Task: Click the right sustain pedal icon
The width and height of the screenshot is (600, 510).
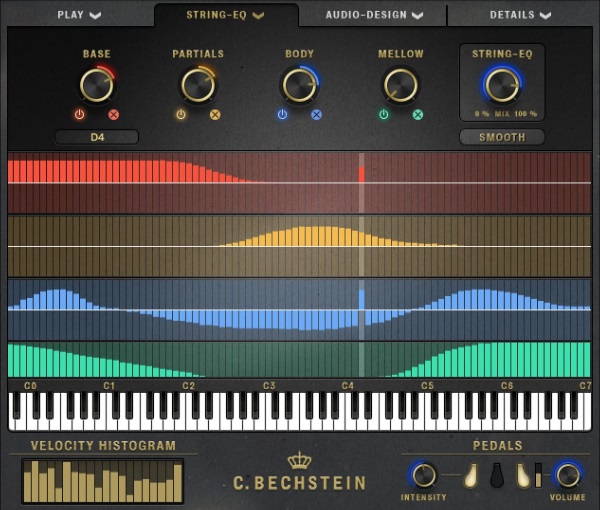Action: pyautogui.click(x=522, y=475)
